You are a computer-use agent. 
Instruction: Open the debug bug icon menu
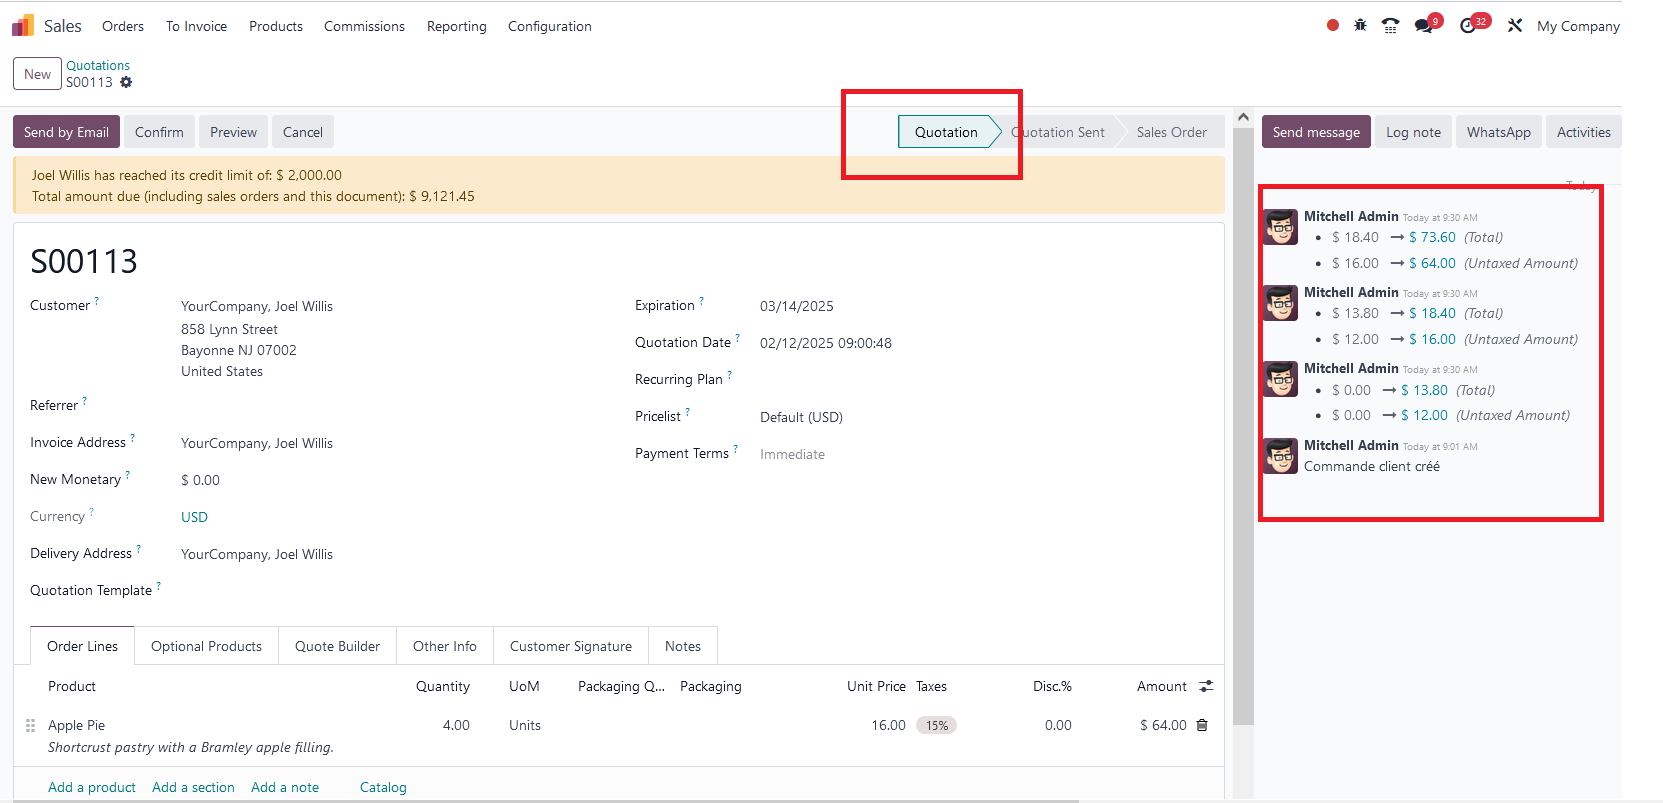click(1360, 26)
